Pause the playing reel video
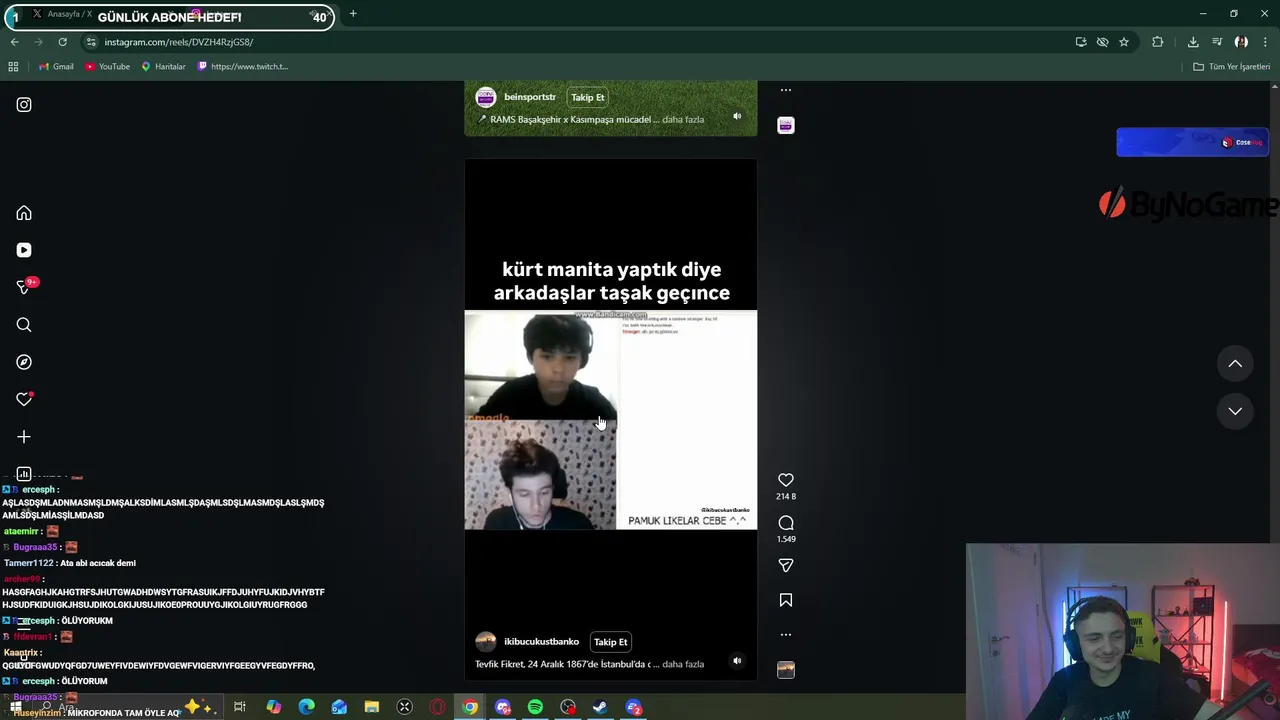Screen dimensions: 1280x720 click(611, 419)
